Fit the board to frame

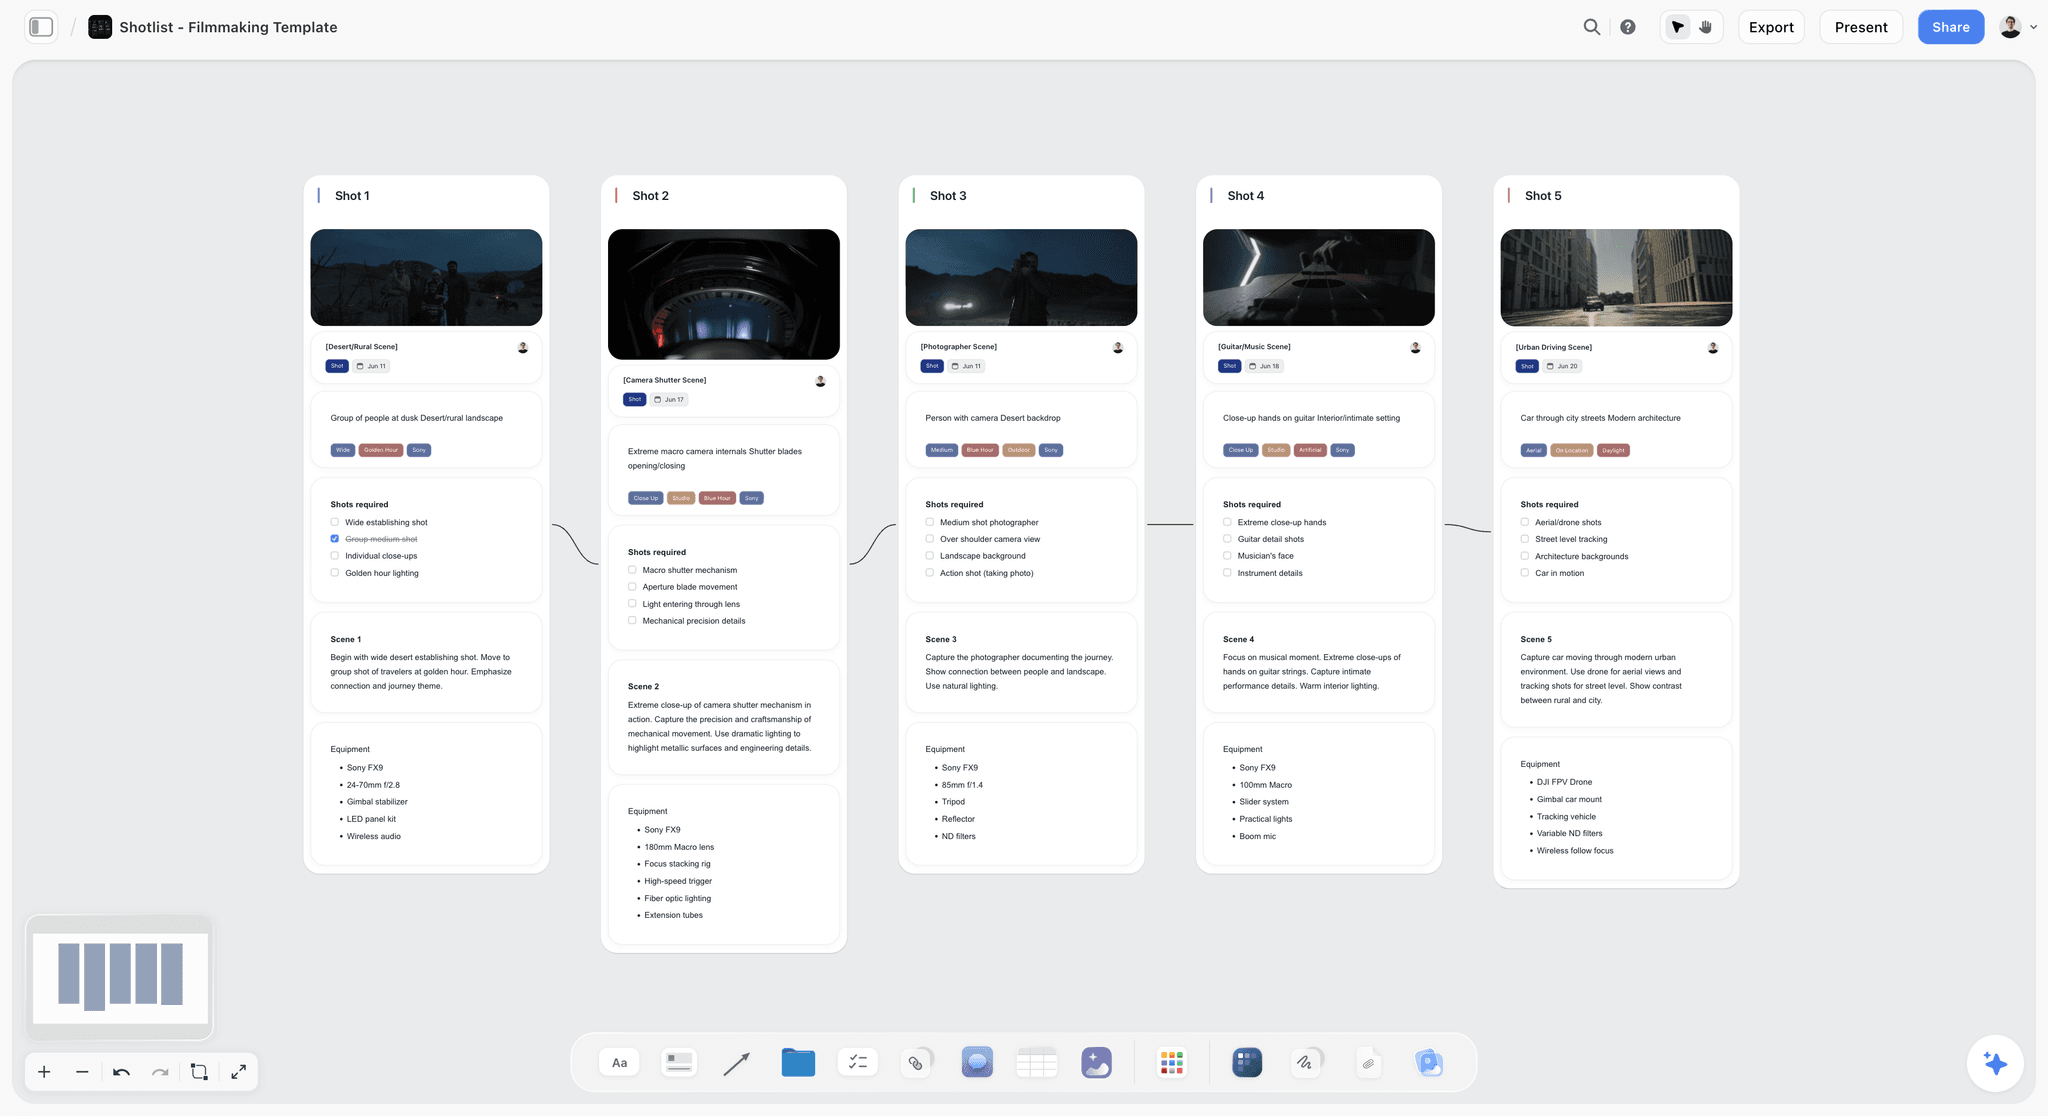point(199,1072)
